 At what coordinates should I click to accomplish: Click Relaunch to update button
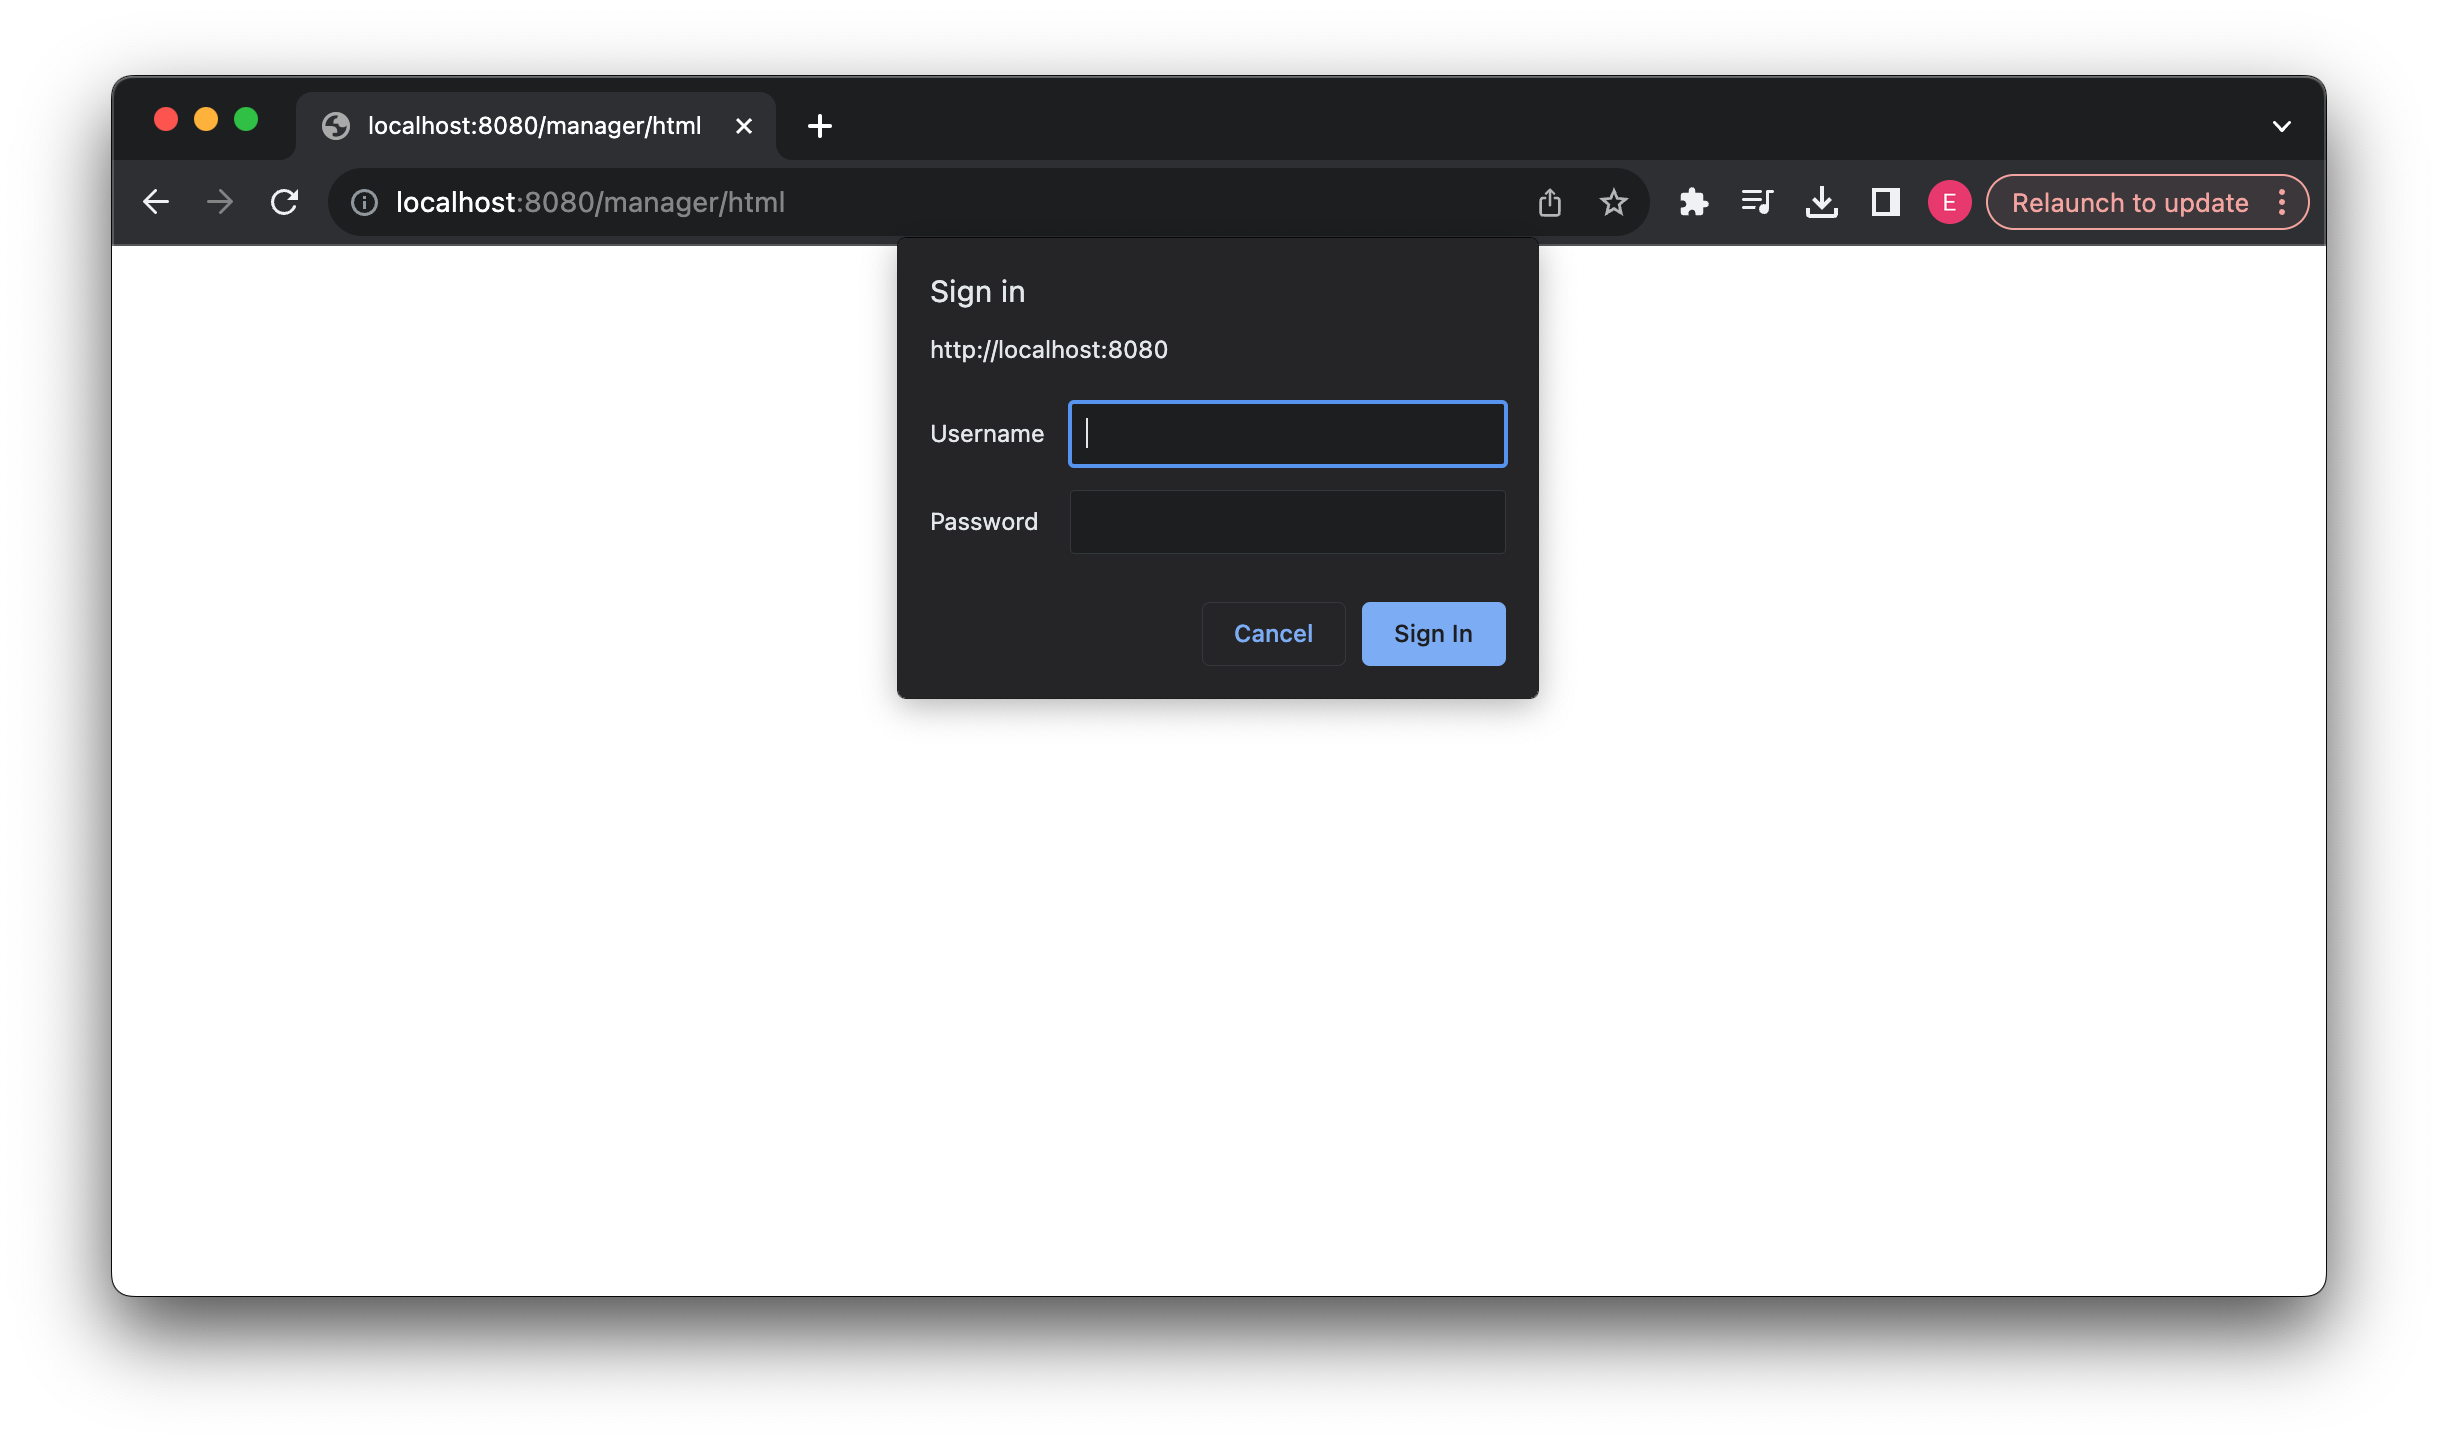[x=2129, y=203]
